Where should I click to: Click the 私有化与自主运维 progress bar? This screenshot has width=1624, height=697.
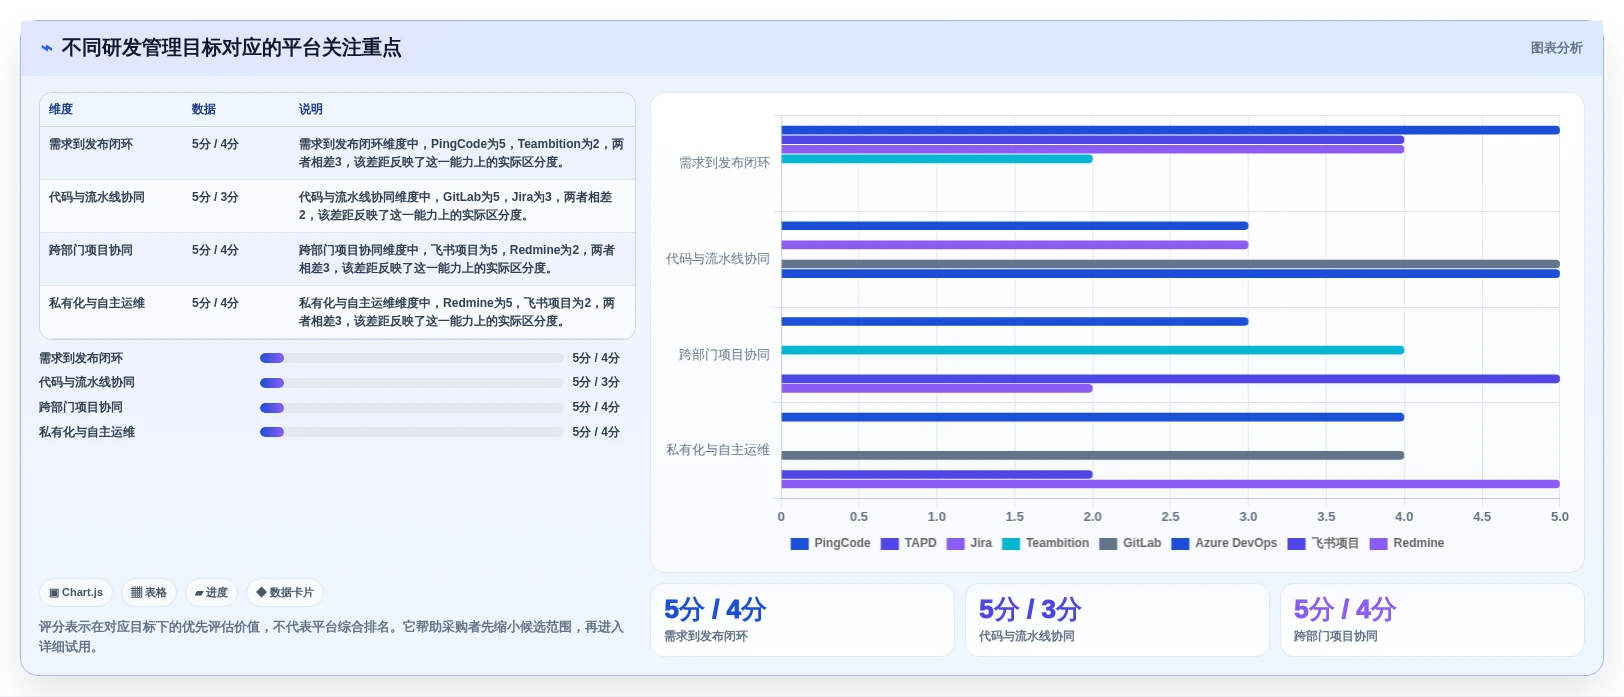pyautogui.click(x=411, y=432)
